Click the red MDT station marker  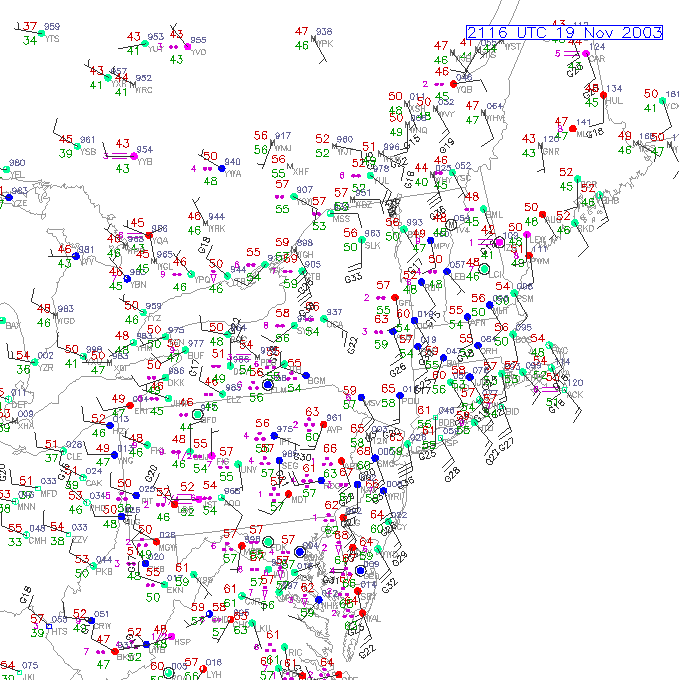288,494
